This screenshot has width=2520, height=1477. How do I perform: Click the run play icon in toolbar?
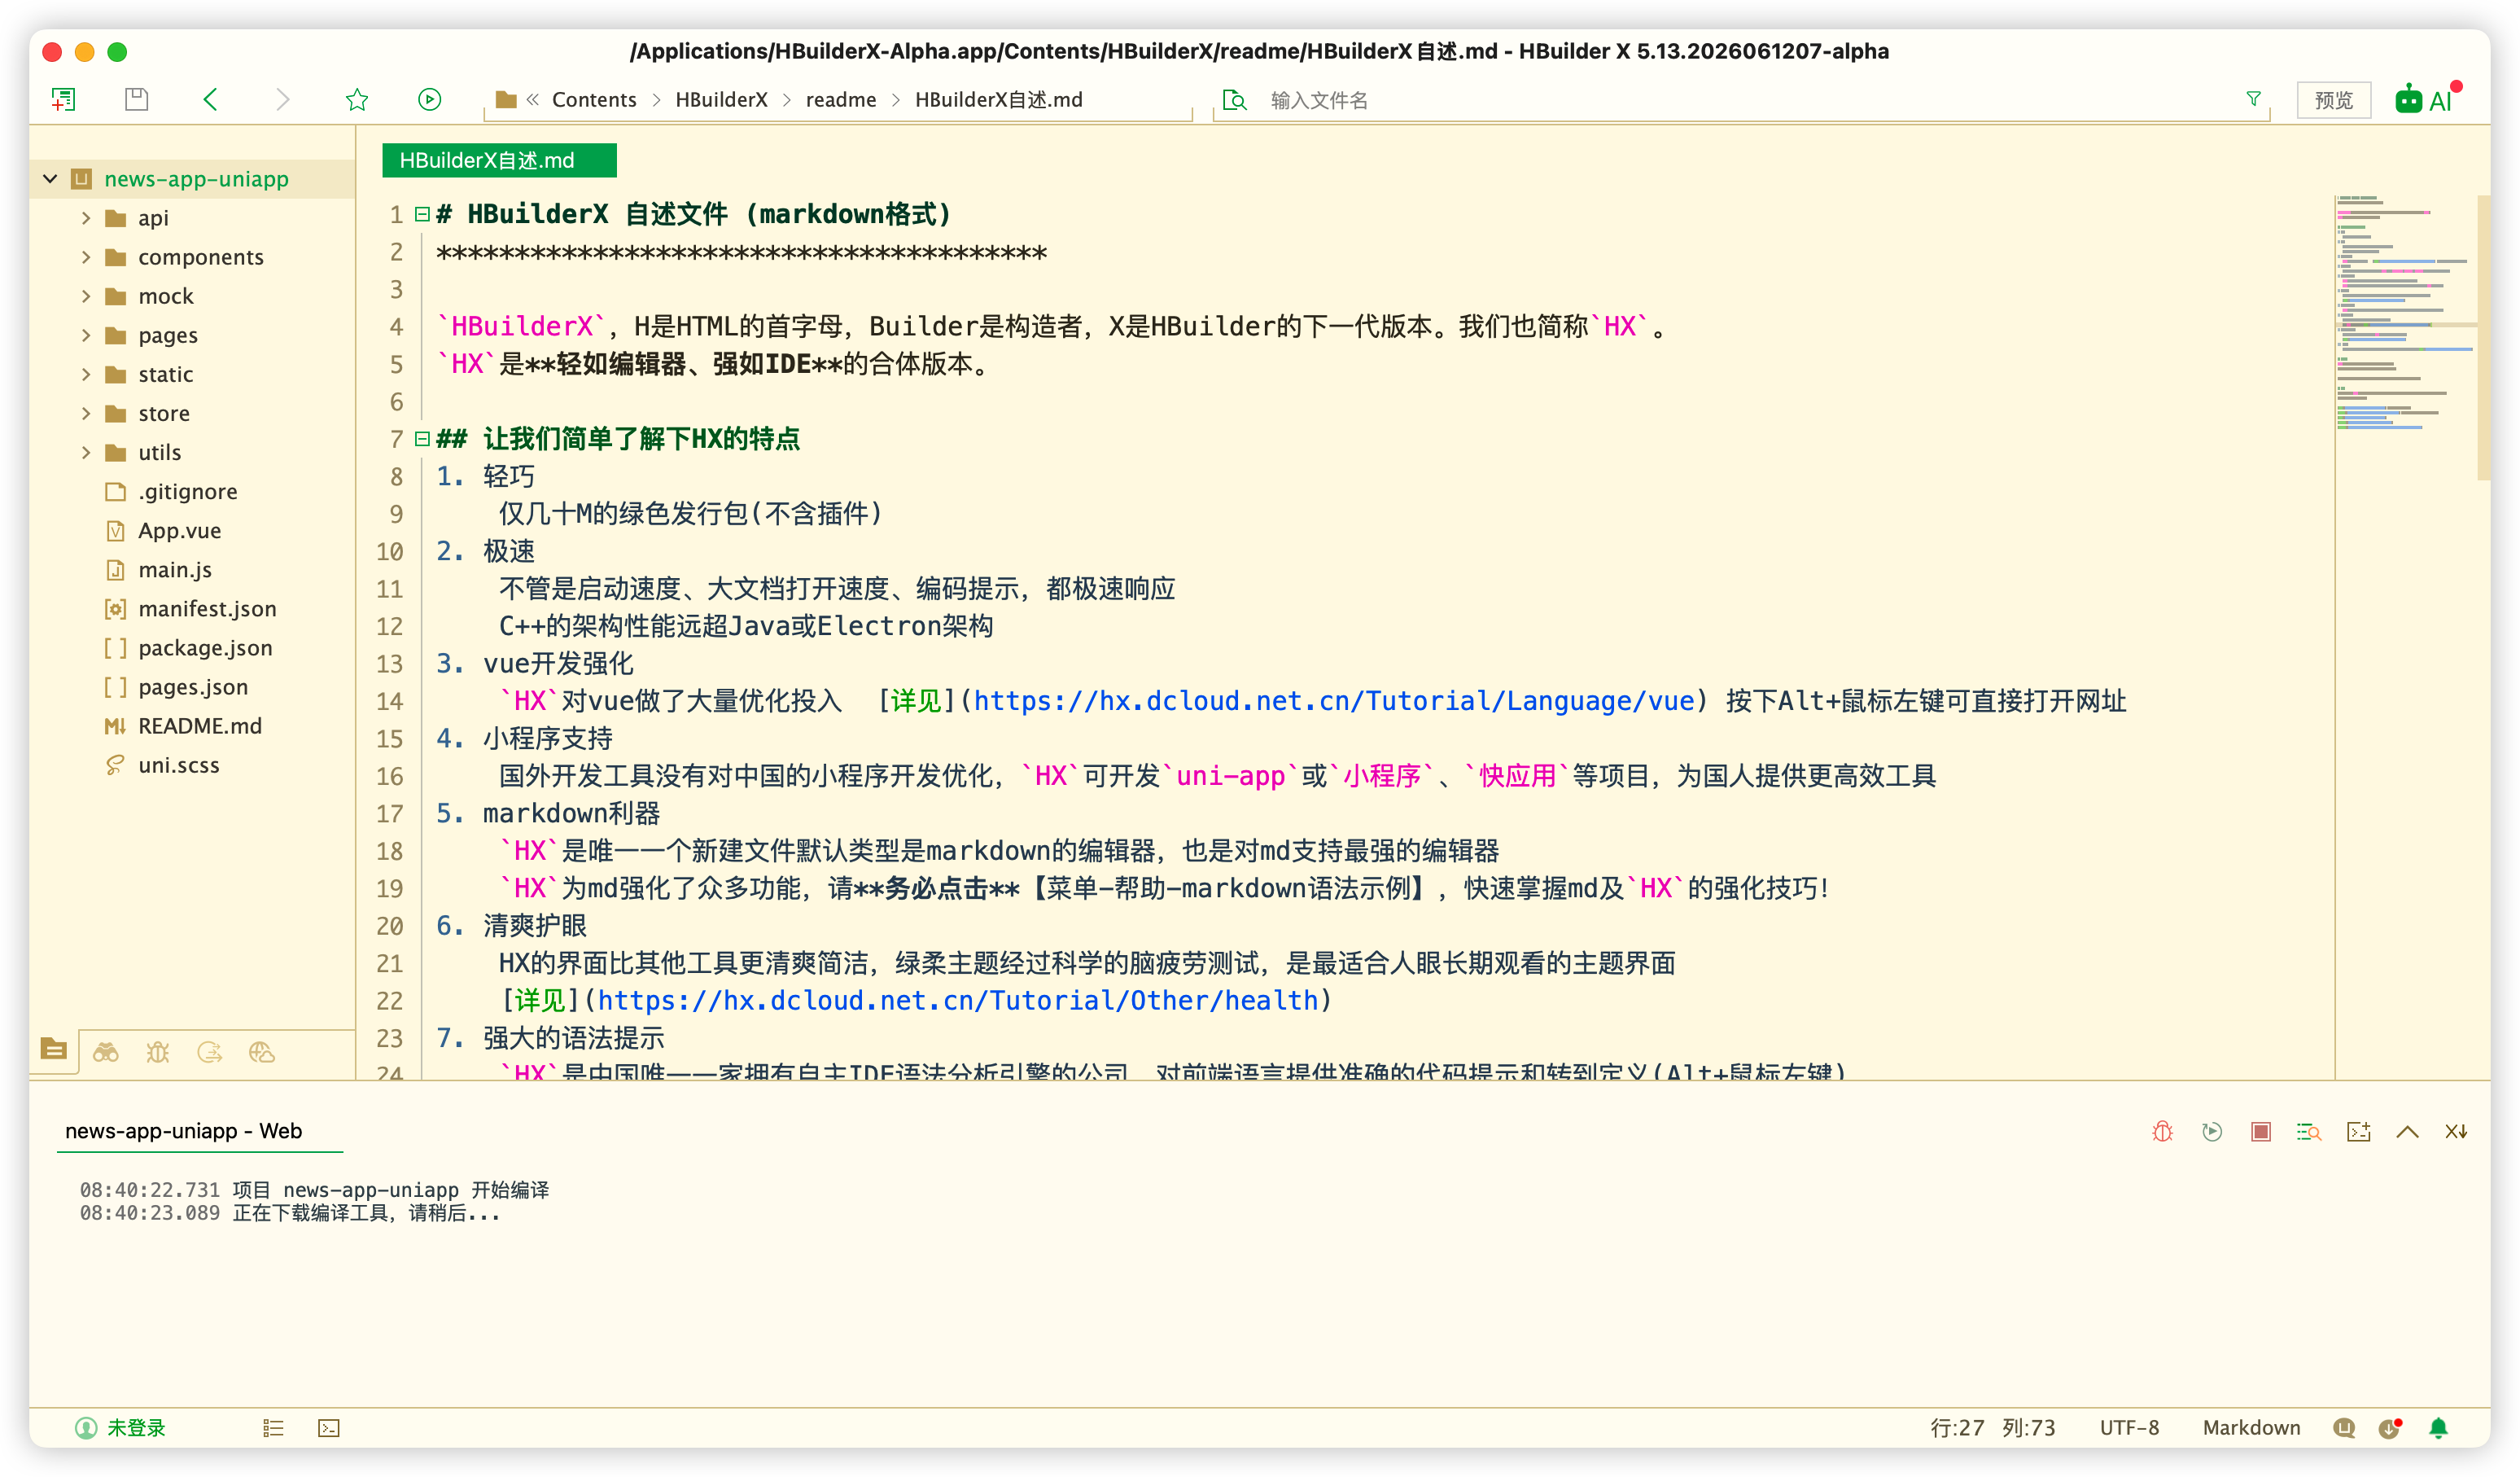pyautogui.click(x=430, y=99)
